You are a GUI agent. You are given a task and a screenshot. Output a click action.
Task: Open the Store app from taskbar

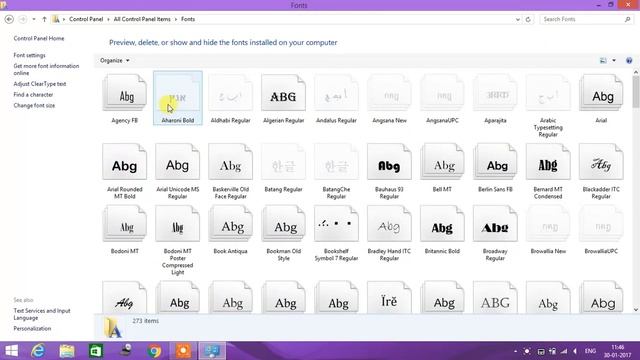pos(96,351)
